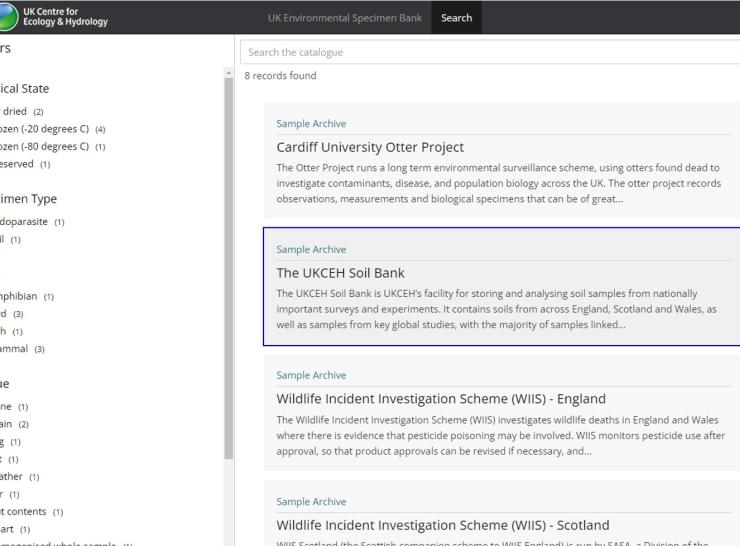Viewport: 740px width, 546px height.
Task: Click Sample Archive label above UKCEH Soil Bank
Action: [x=311, y=249]
